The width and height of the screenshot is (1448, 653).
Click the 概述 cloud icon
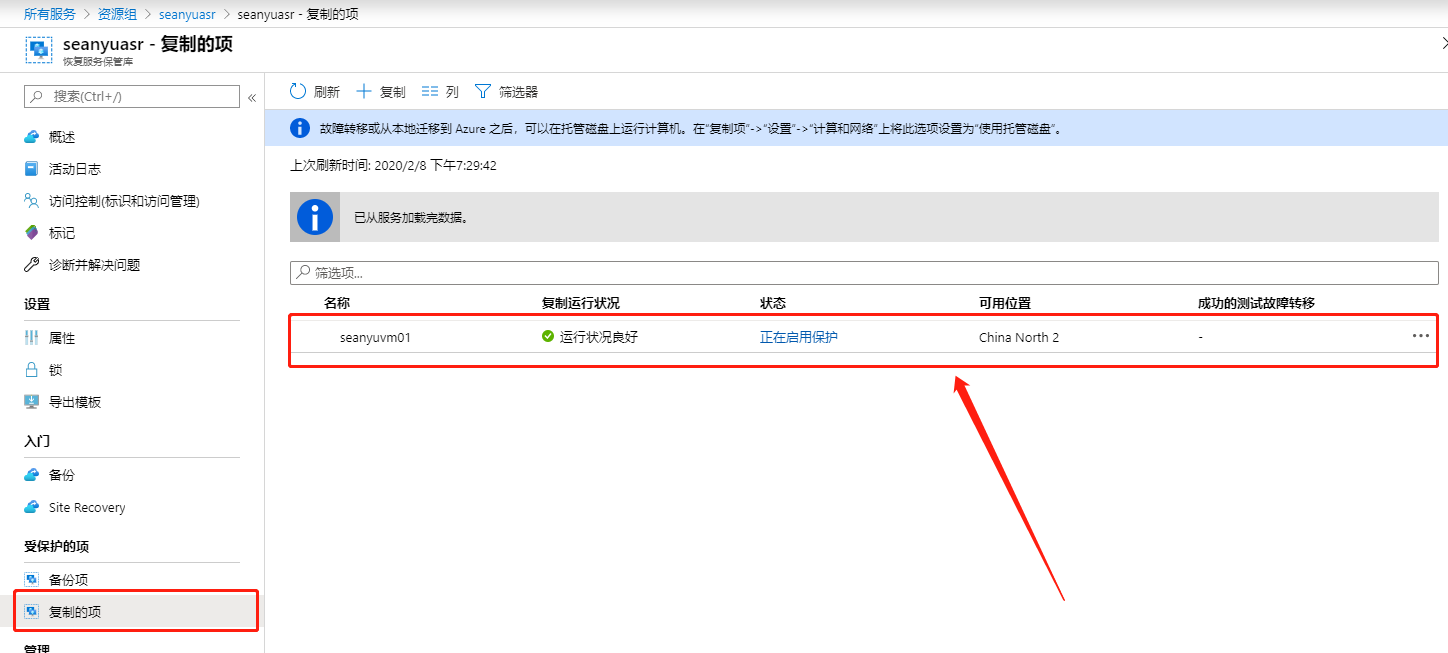point(31,137)
